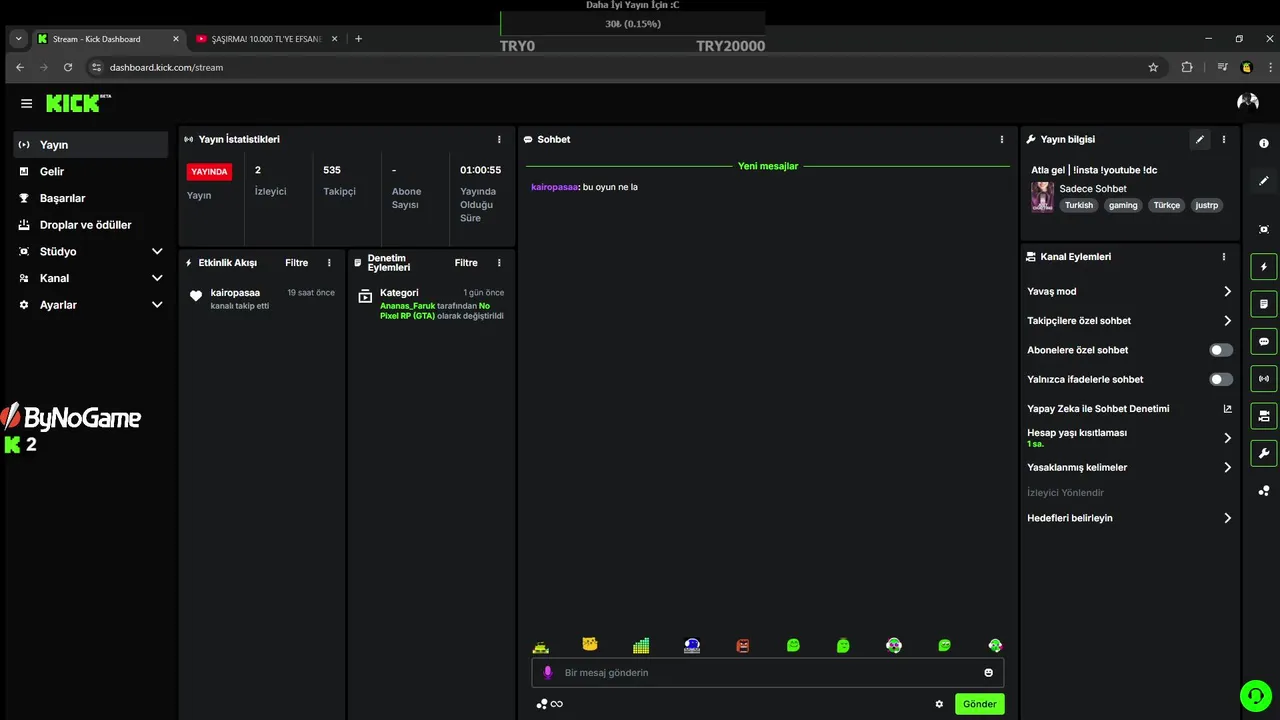This screenshot has width=1280, height=720.
Task: Insert the yellow cat emote
Action: click(x=590, y=645)
